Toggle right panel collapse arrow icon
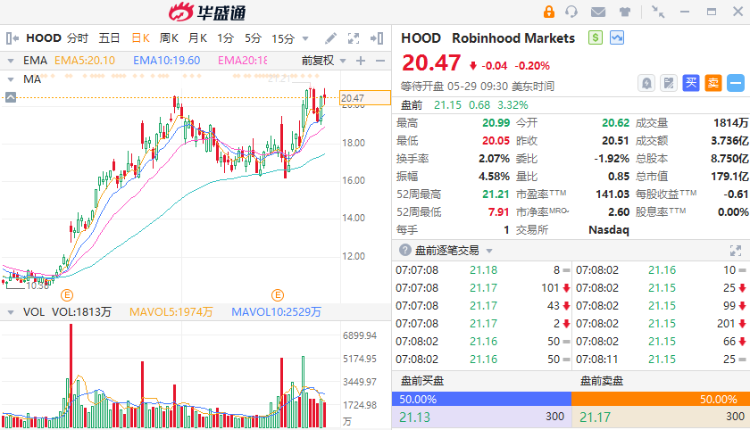Screen dimensions: 750x430 [x=377, y=38]
